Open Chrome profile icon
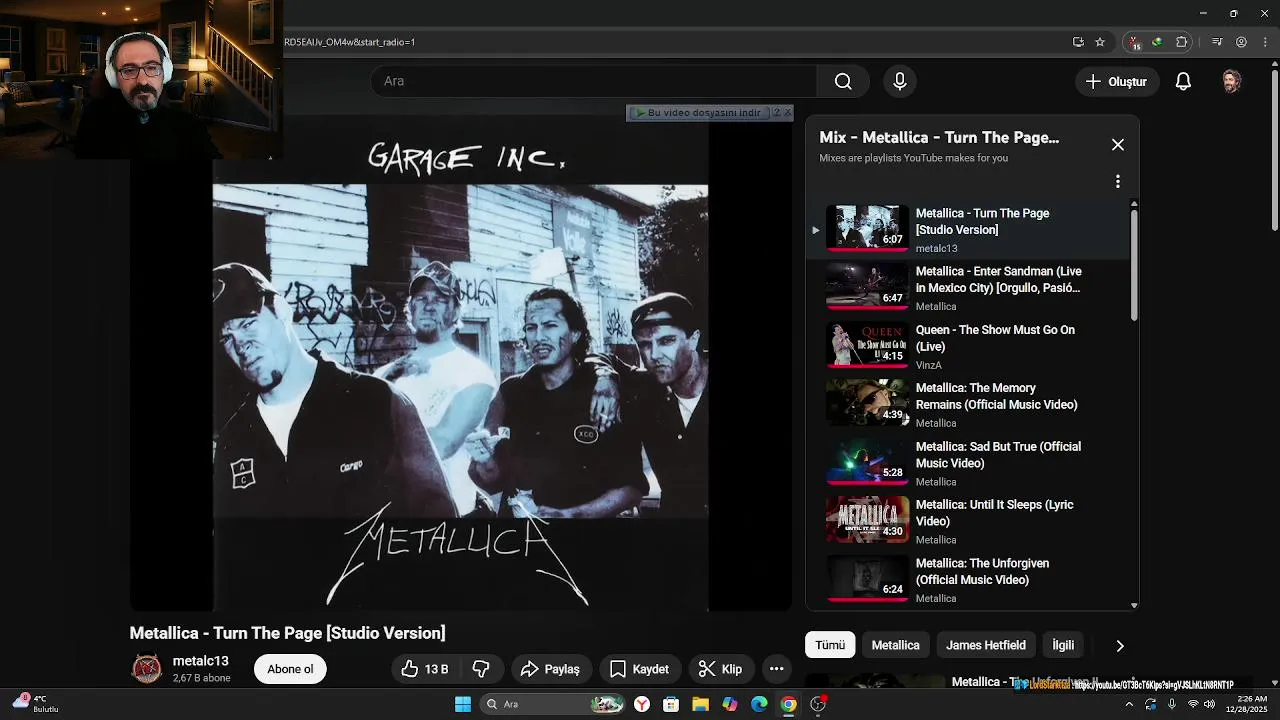 coord(1241,42)
